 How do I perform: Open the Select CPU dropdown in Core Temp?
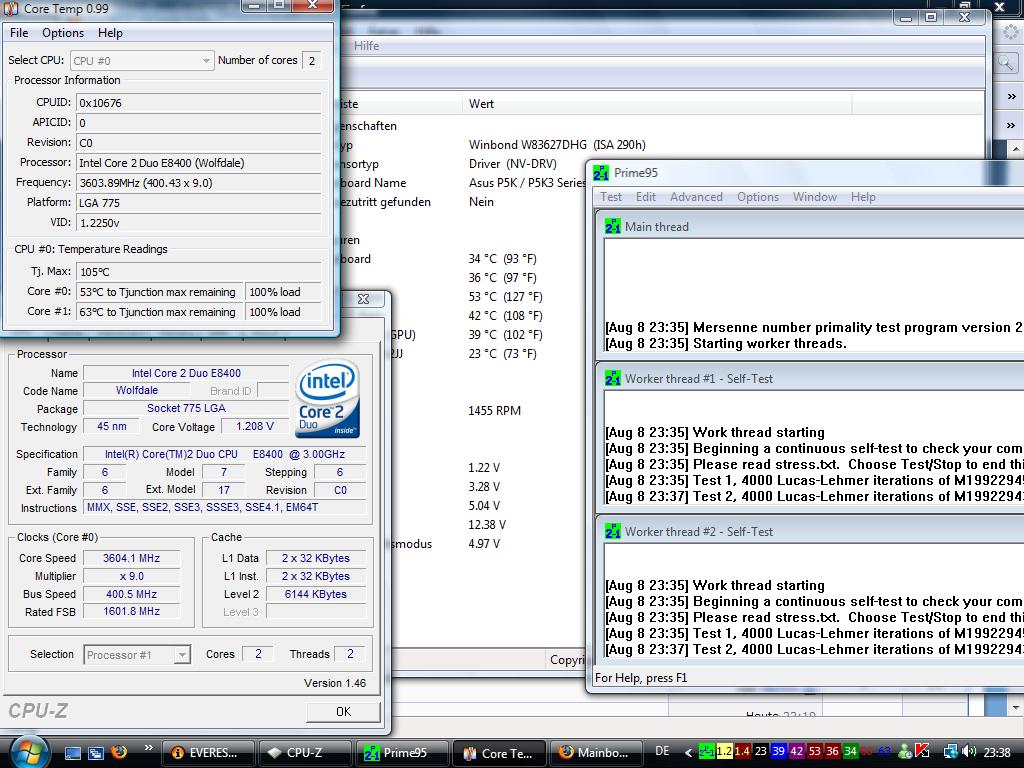coord(142,61)
